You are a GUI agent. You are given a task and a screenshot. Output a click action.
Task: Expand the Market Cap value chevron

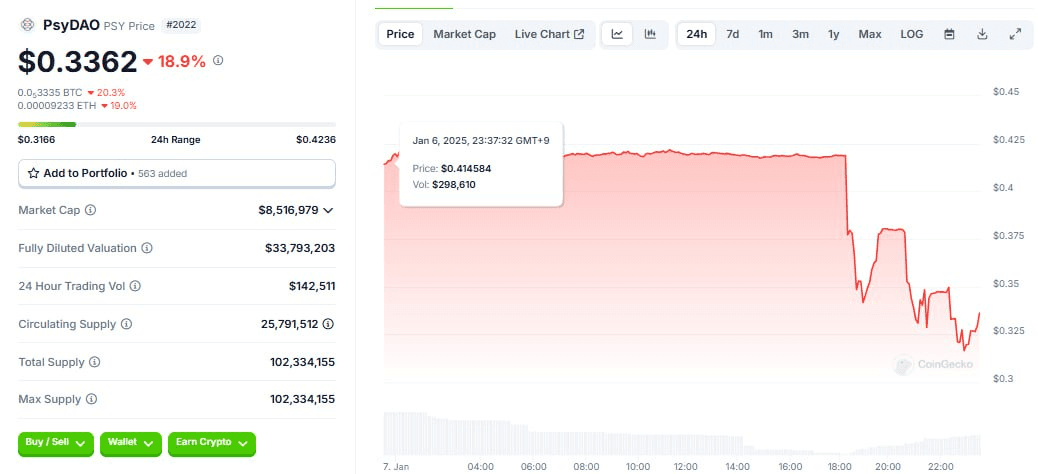329,210
